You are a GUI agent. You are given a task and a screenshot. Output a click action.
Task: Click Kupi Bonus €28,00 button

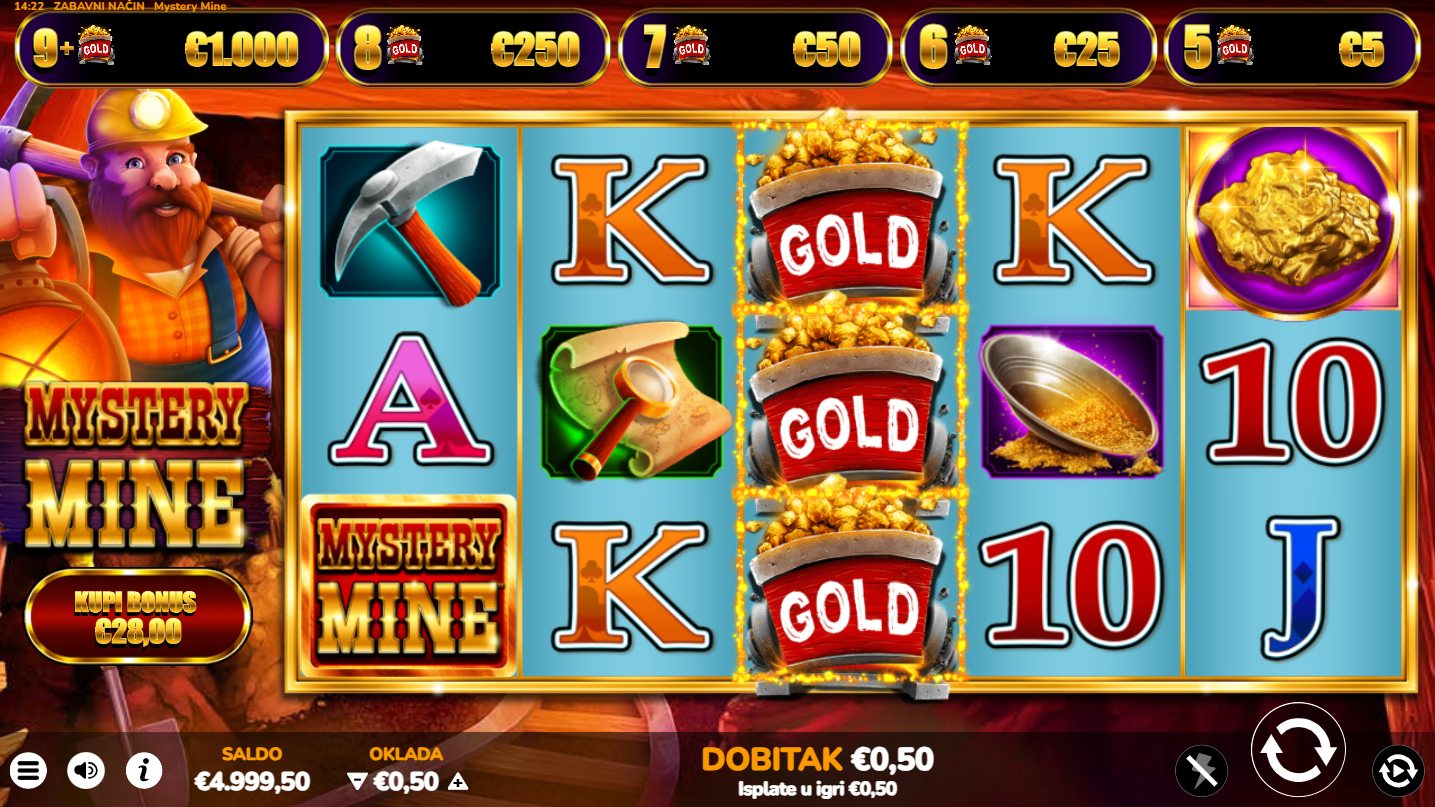137,616
